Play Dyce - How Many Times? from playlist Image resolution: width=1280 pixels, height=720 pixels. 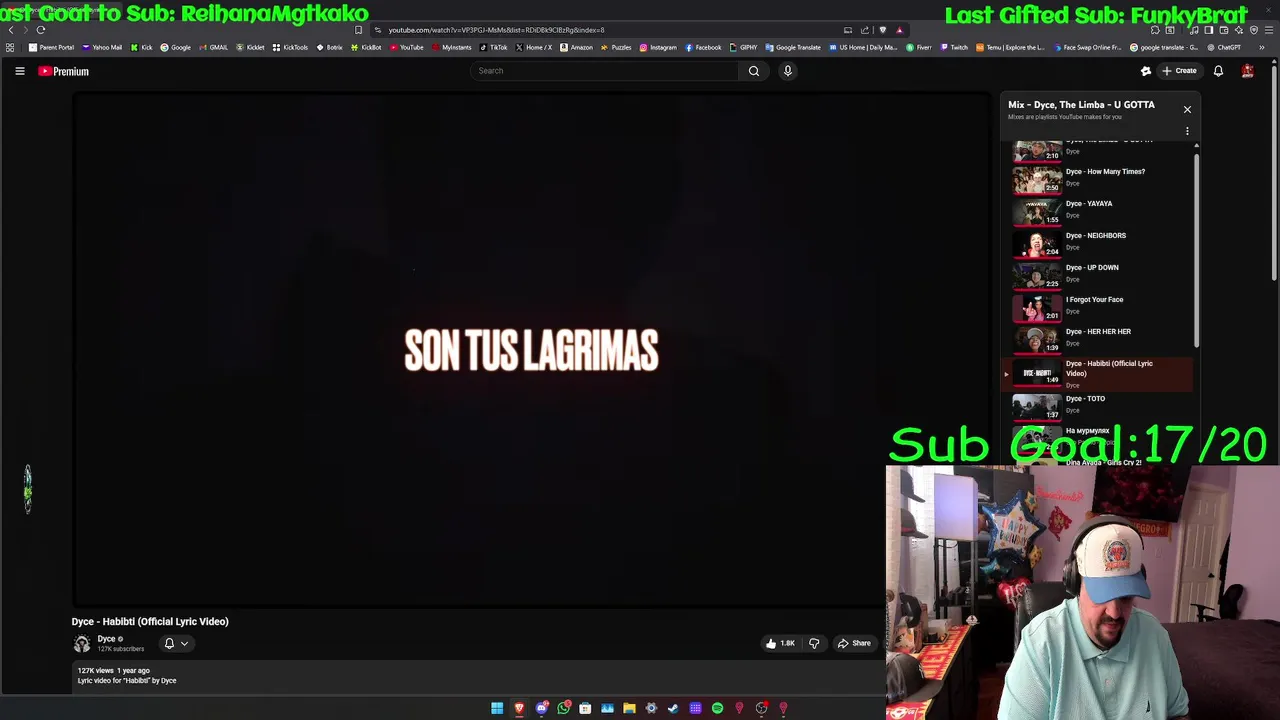[x=1100, y=178]
